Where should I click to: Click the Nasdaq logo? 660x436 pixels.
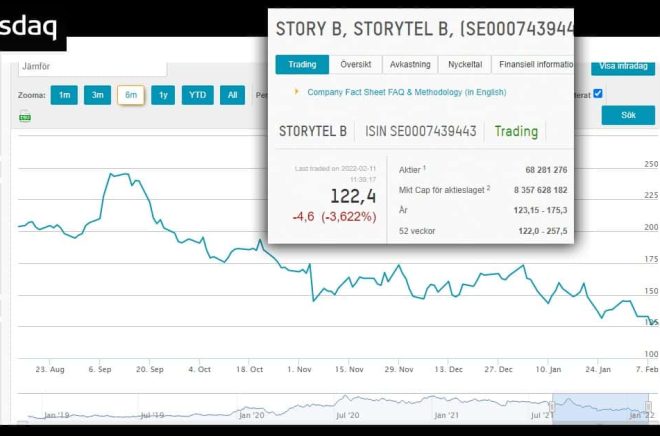29,27
